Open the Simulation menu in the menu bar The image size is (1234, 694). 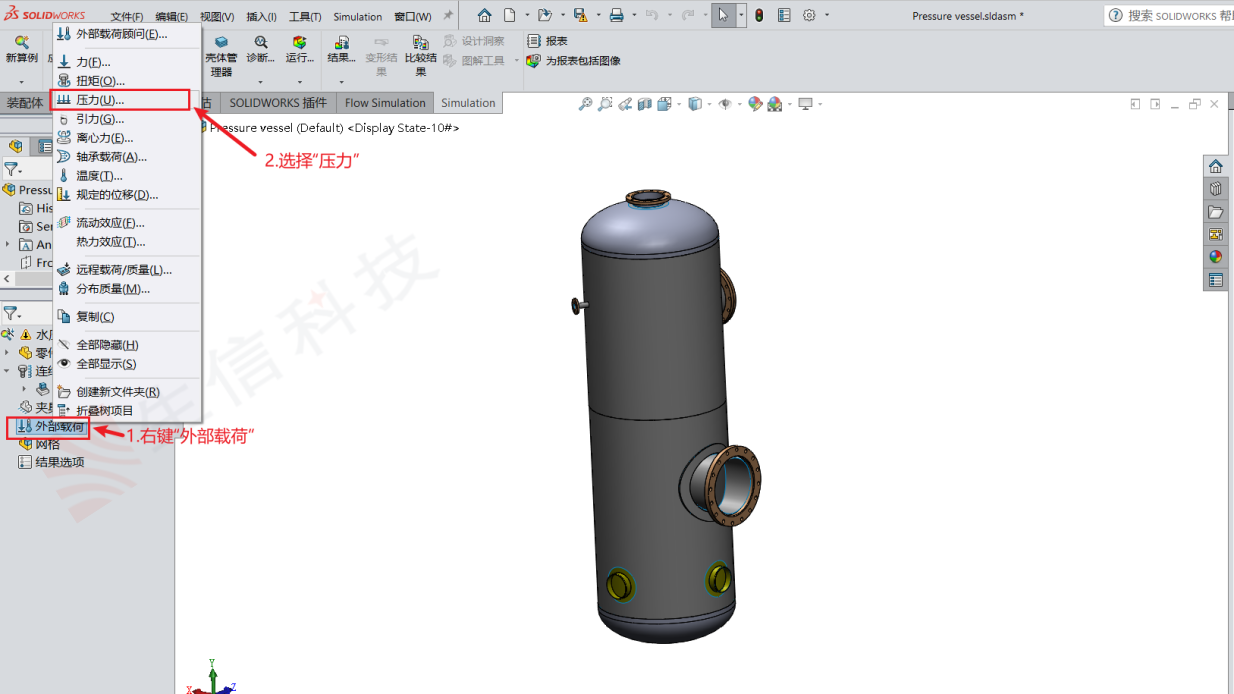pyautogui.click(x=356, y=16)
